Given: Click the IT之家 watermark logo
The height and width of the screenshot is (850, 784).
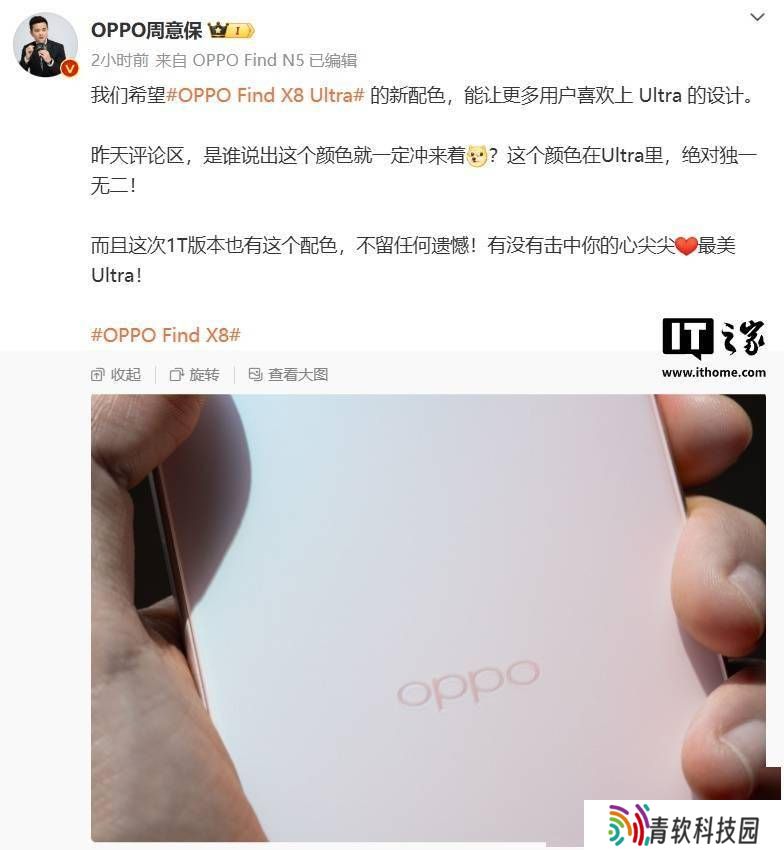Looking at the screenshot, I should pyautogui.click(x=714, y=348).
